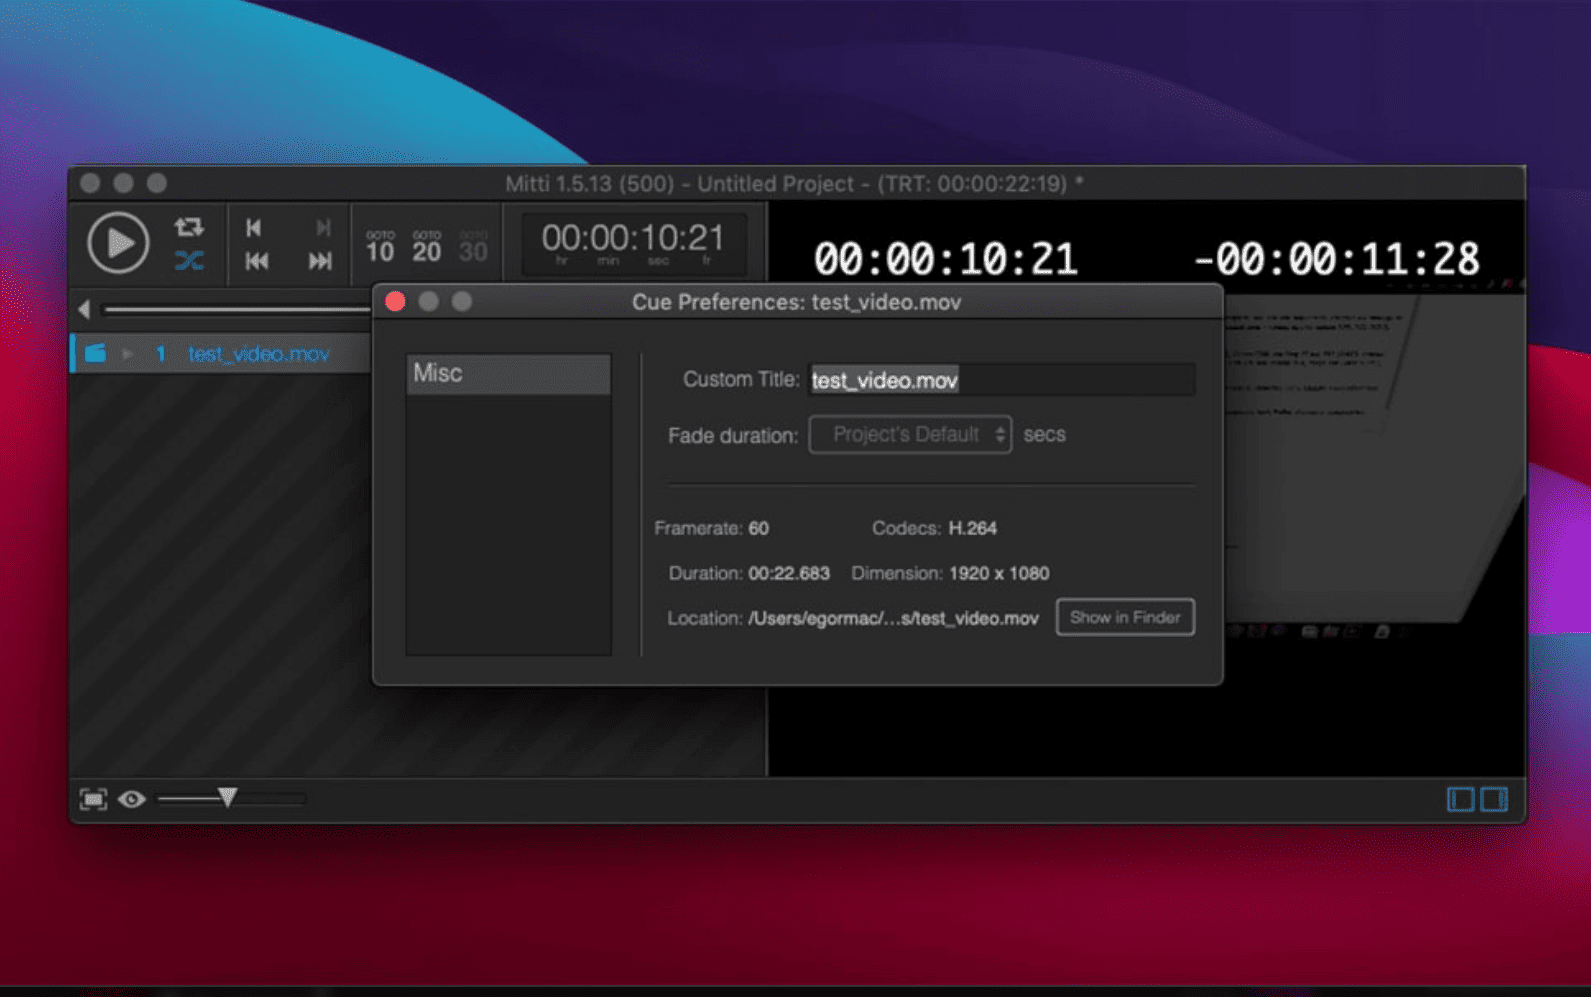Go to previous cue in playlist
1591x997 pixels.
pyautogui.click(x=256, y=261)
